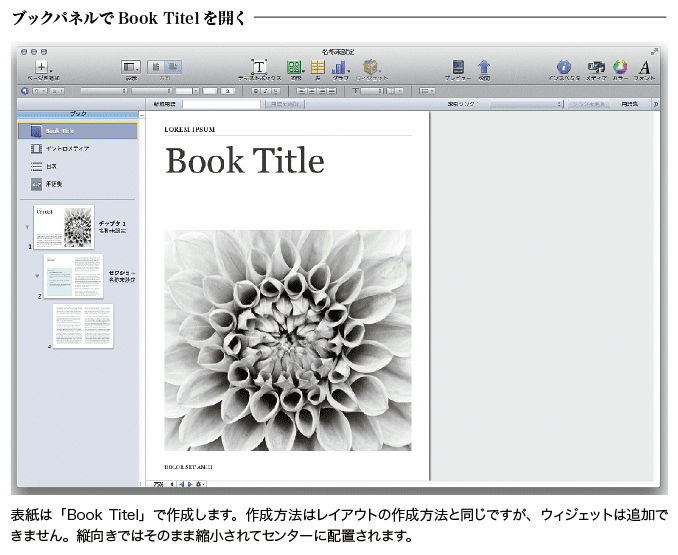The height and width of the screenshot is (555, 678).
Task: Select the dahlia flower cover image
Action: click(288, 341)
